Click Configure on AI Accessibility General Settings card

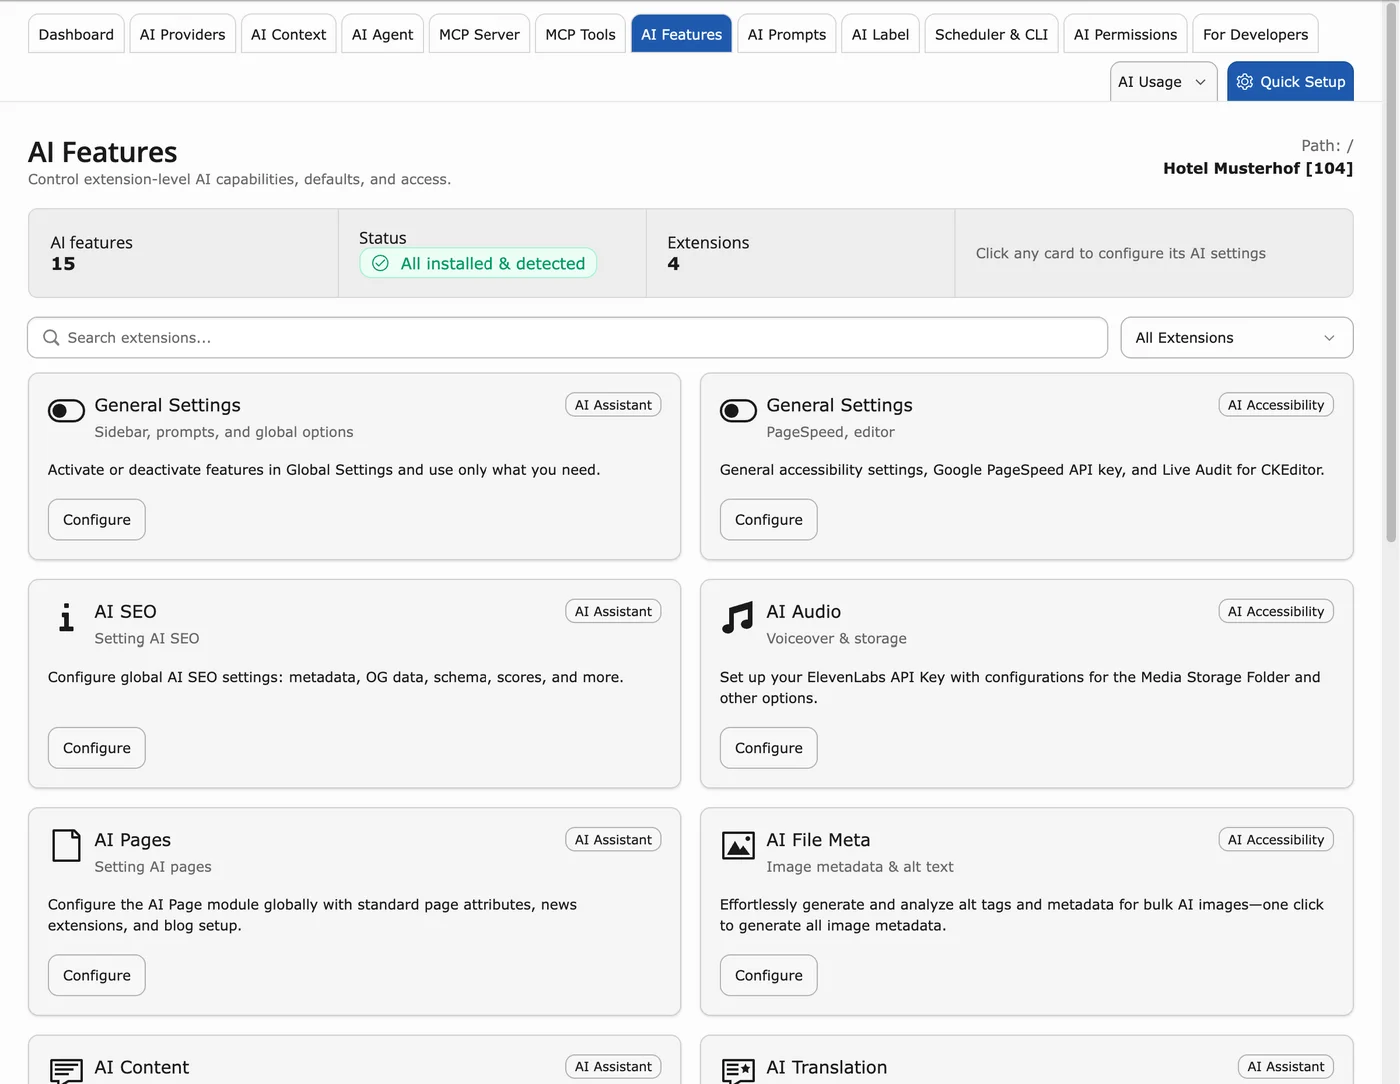click(769, 520)
